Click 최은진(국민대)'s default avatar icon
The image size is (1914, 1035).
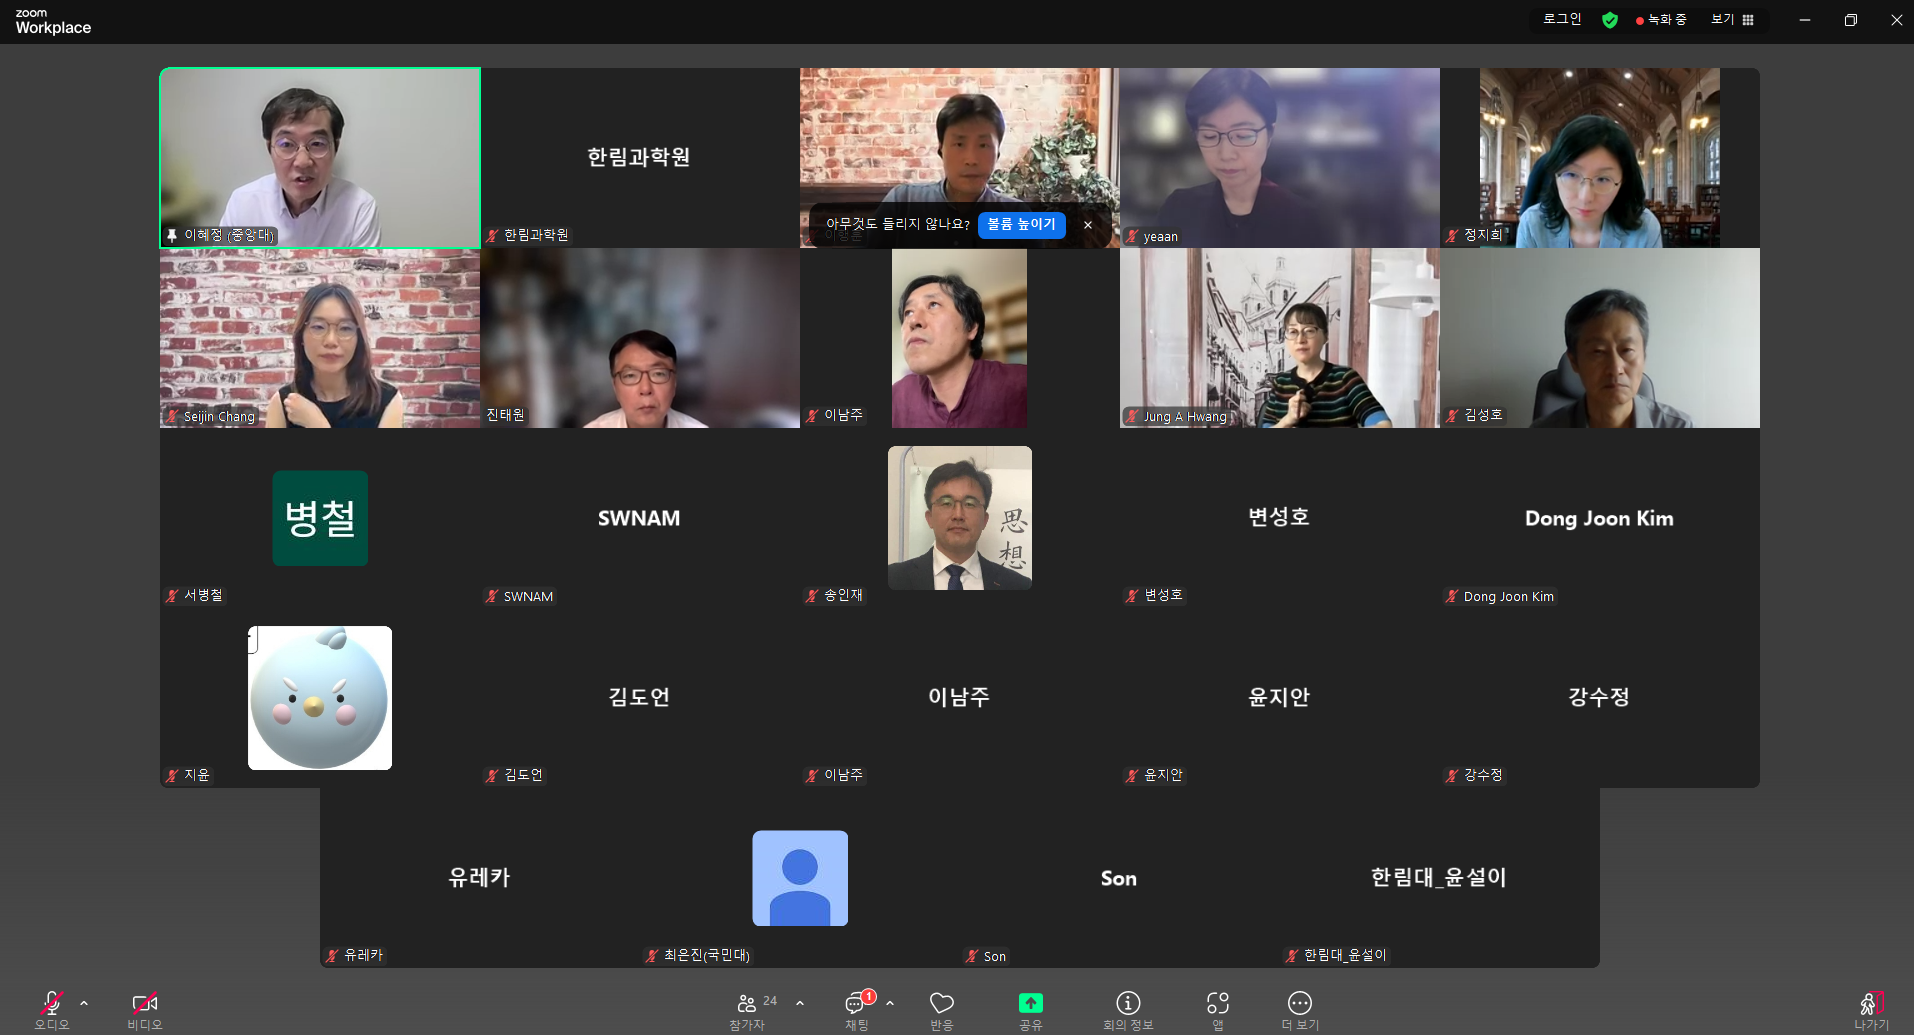click(x=800, y=878)
